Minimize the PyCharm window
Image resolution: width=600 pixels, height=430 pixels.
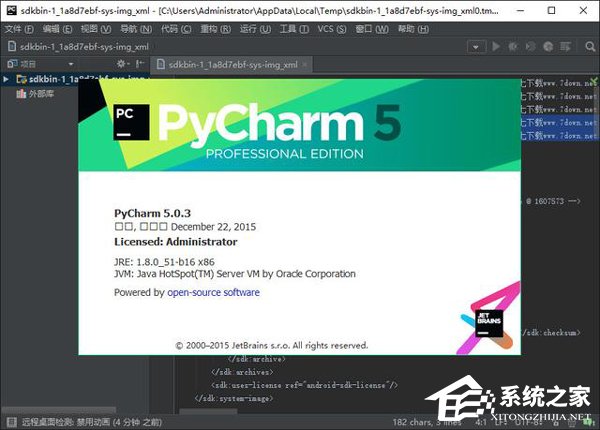(x=520, y=10)
